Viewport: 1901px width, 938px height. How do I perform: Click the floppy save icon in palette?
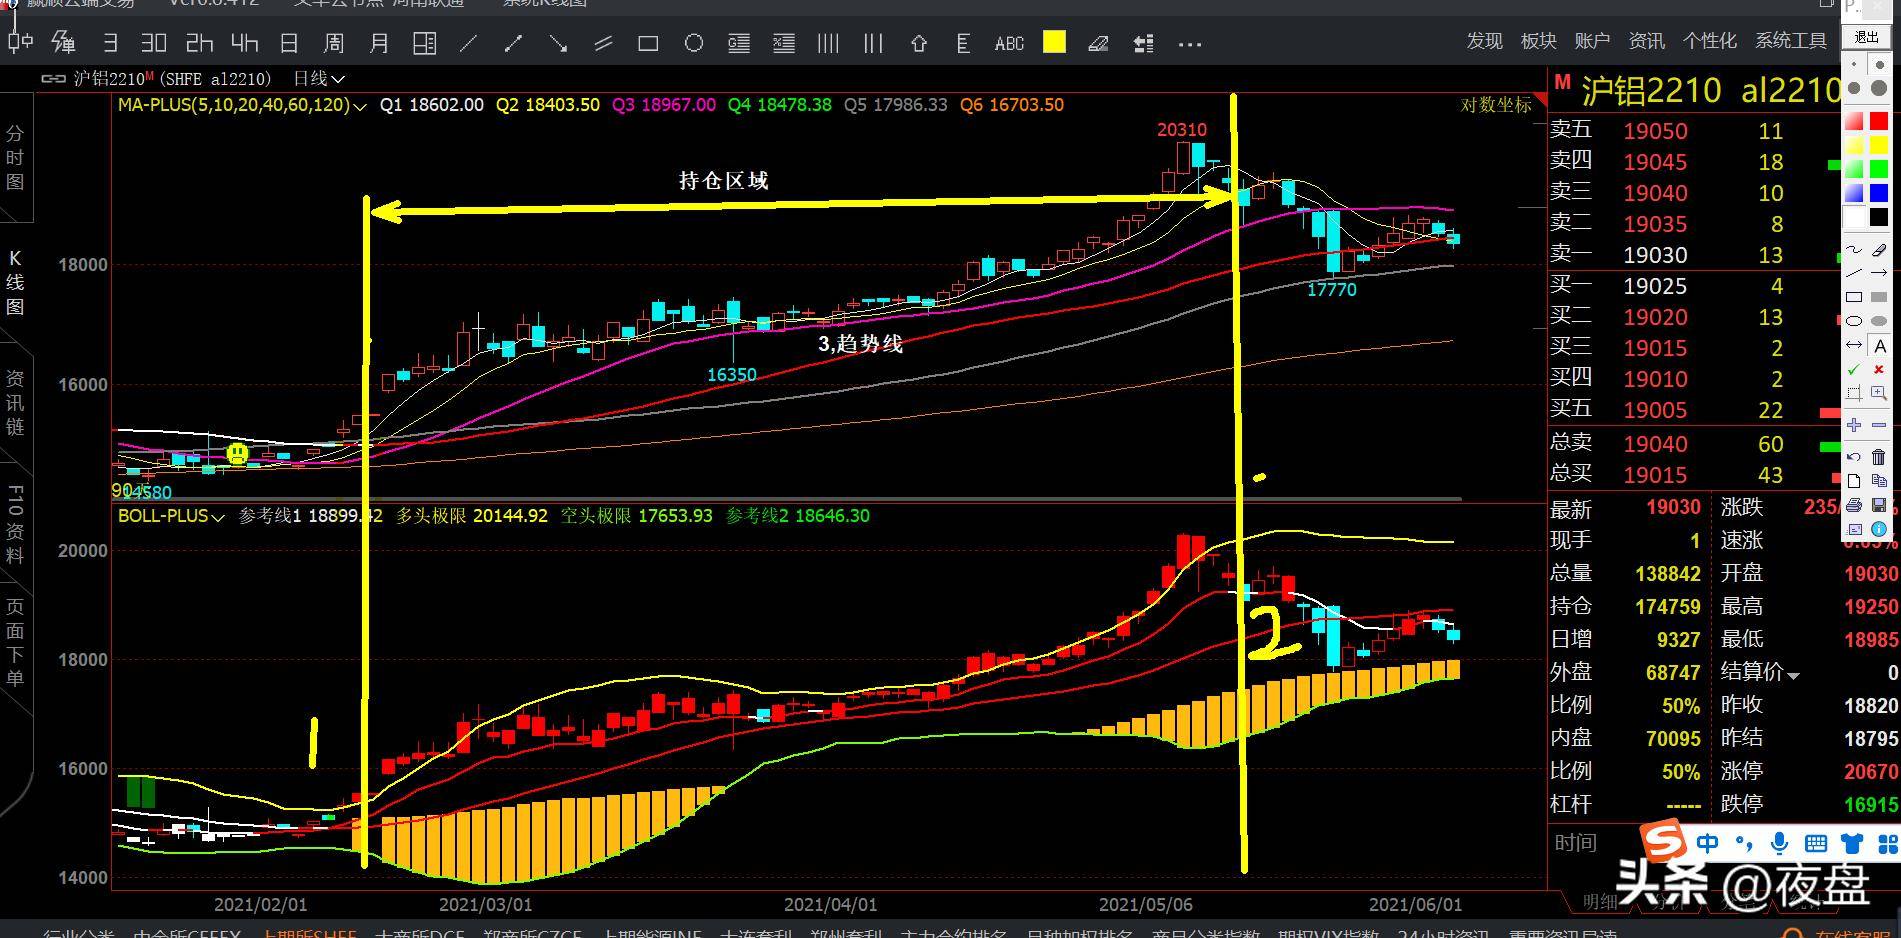click(x=1879, y=505)
